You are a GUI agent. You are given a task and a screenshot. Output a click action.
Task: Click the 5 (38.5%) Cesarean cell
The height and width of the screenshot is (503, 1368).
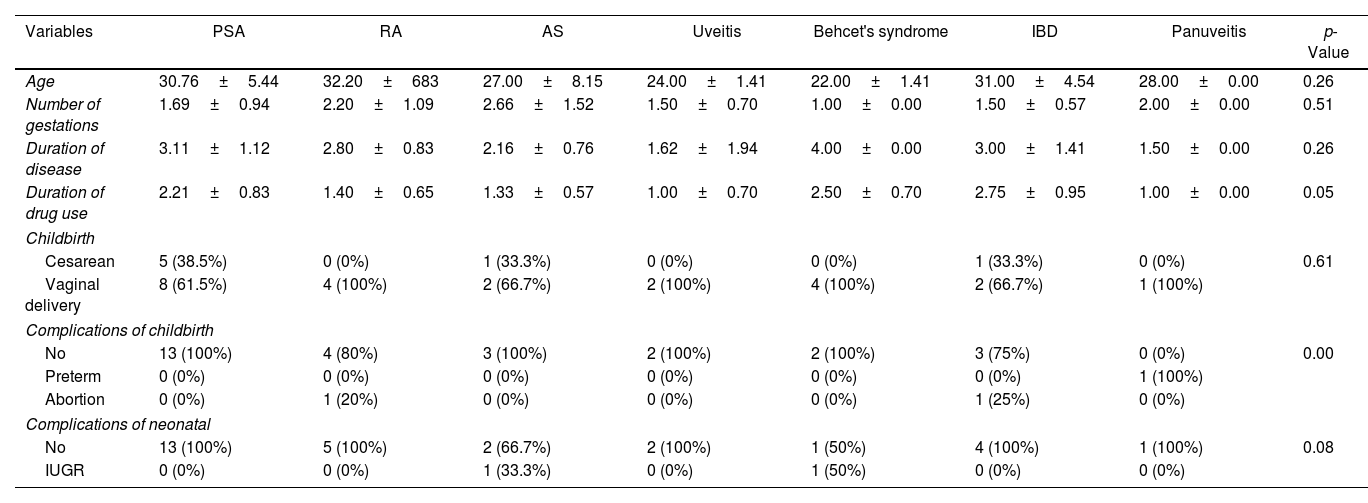click(193, 262)
